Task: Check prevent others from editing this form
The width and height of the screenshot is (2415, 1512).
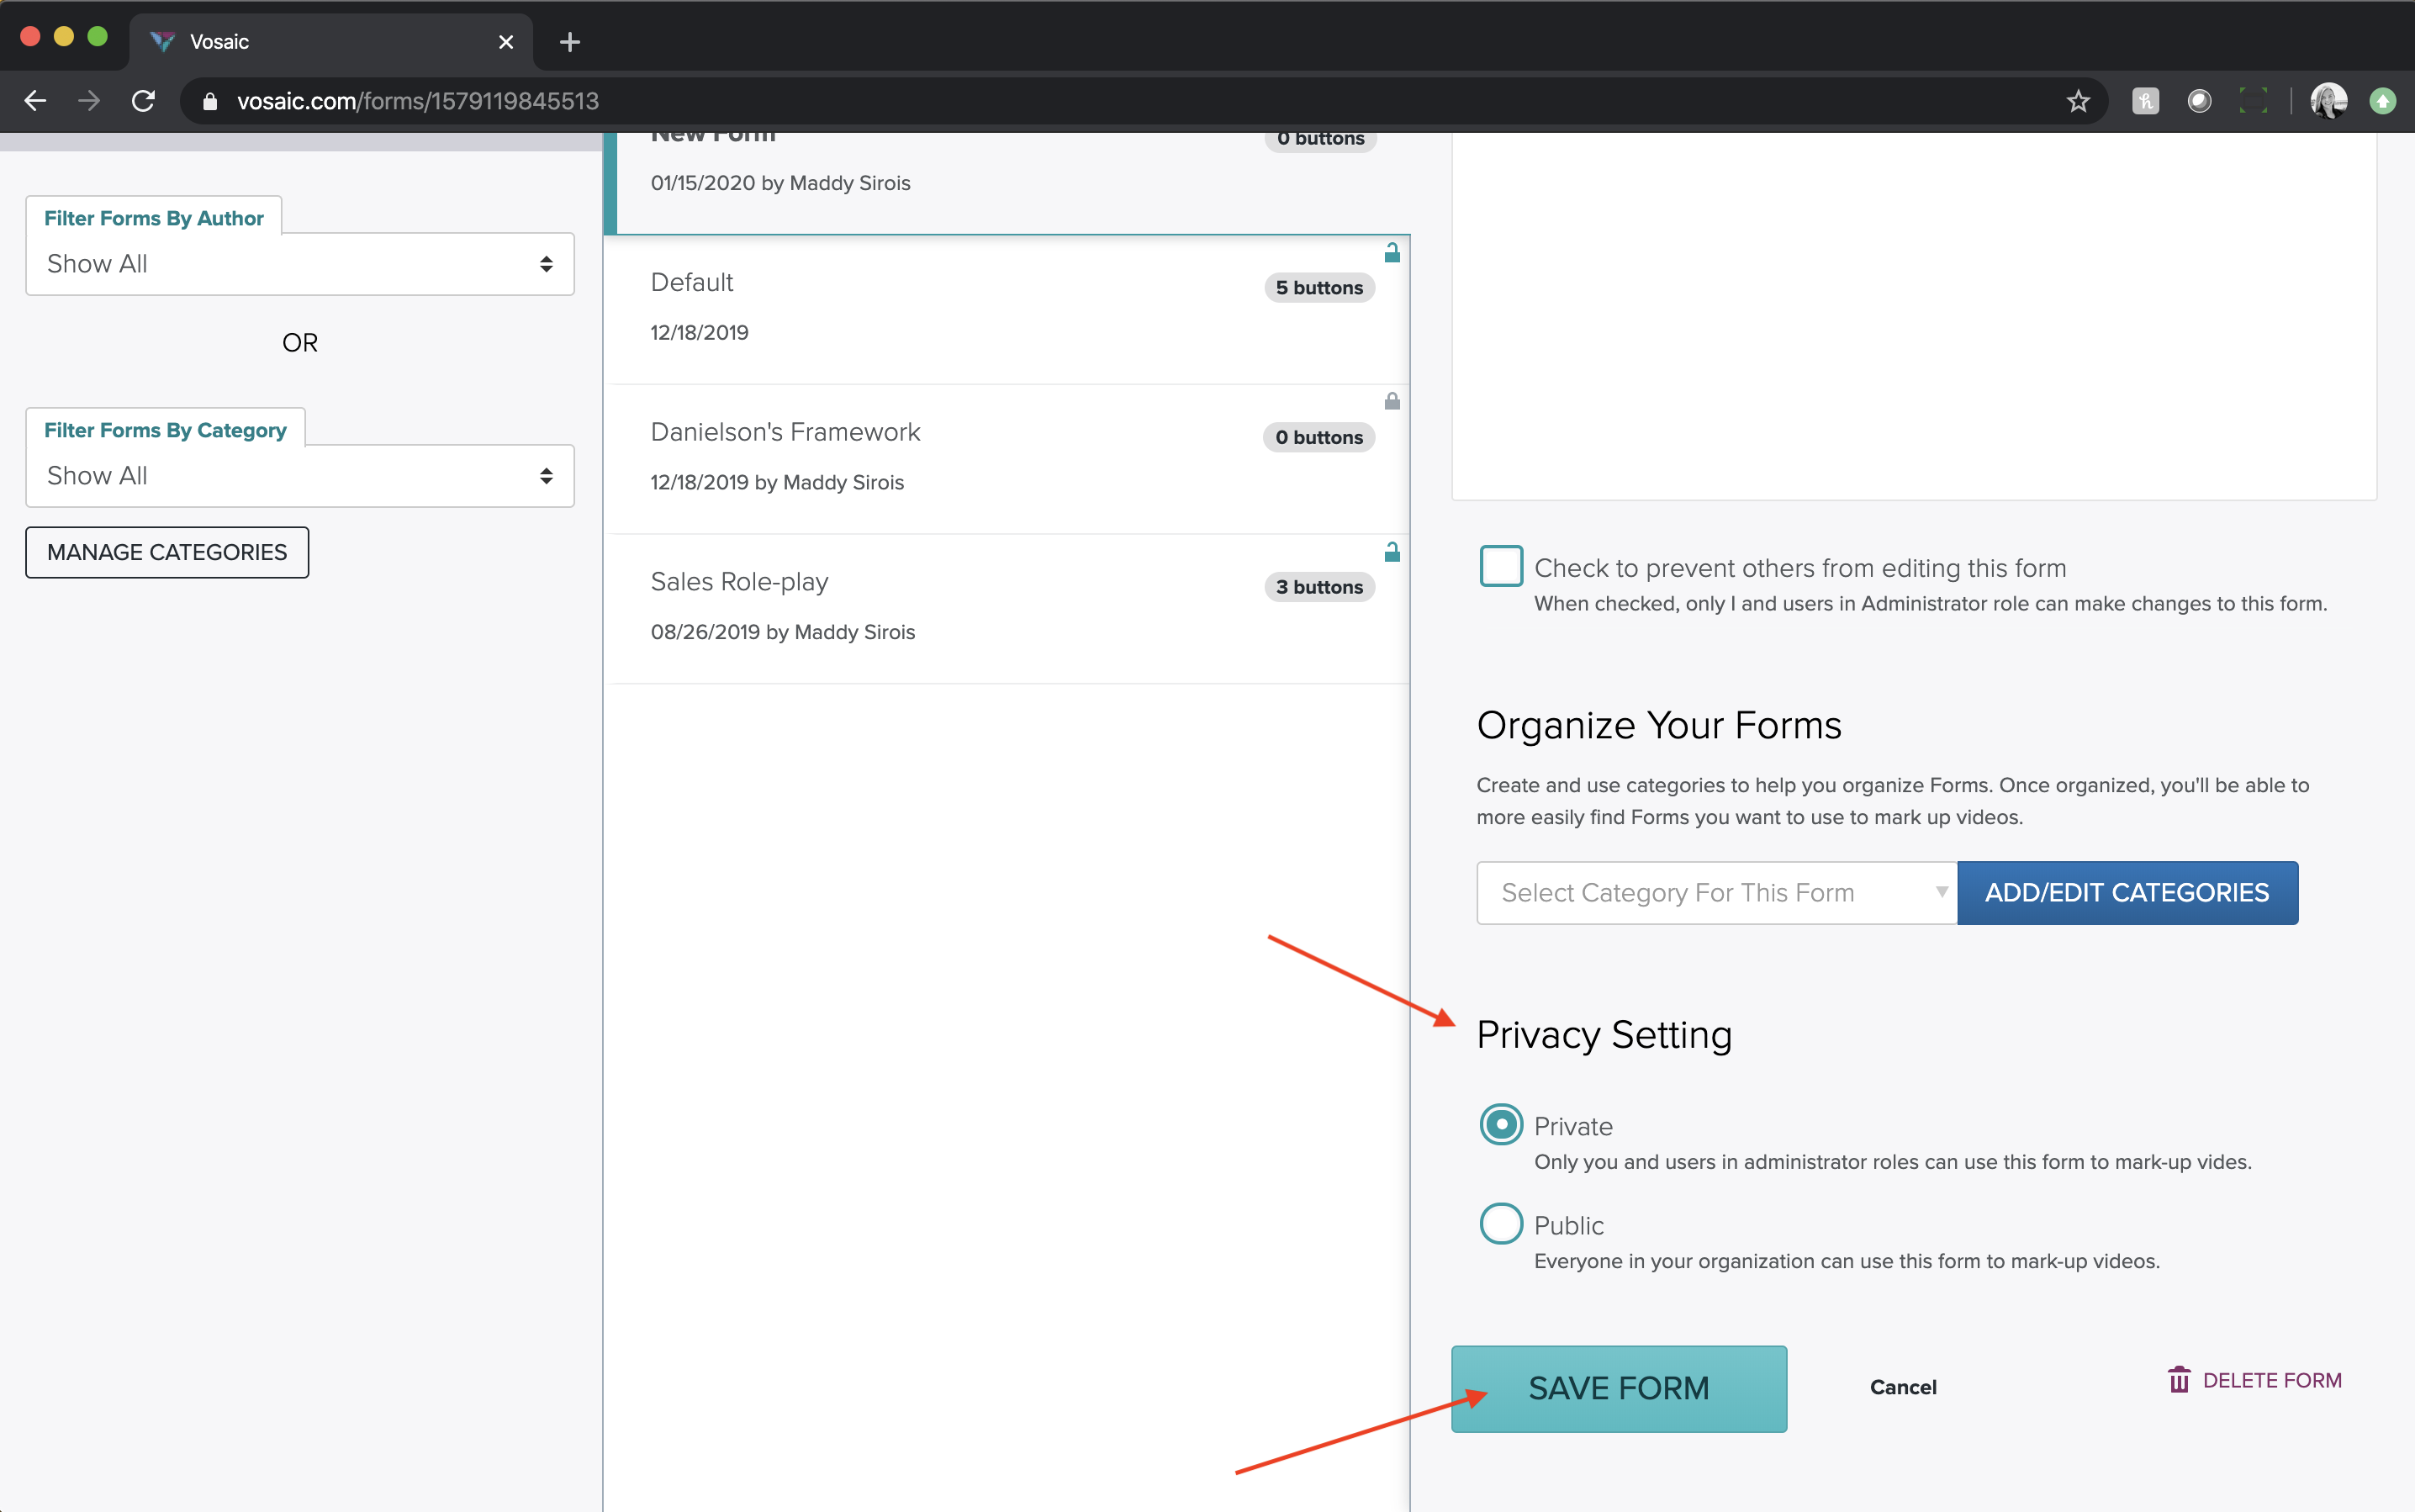Action: click(1500, 566)
